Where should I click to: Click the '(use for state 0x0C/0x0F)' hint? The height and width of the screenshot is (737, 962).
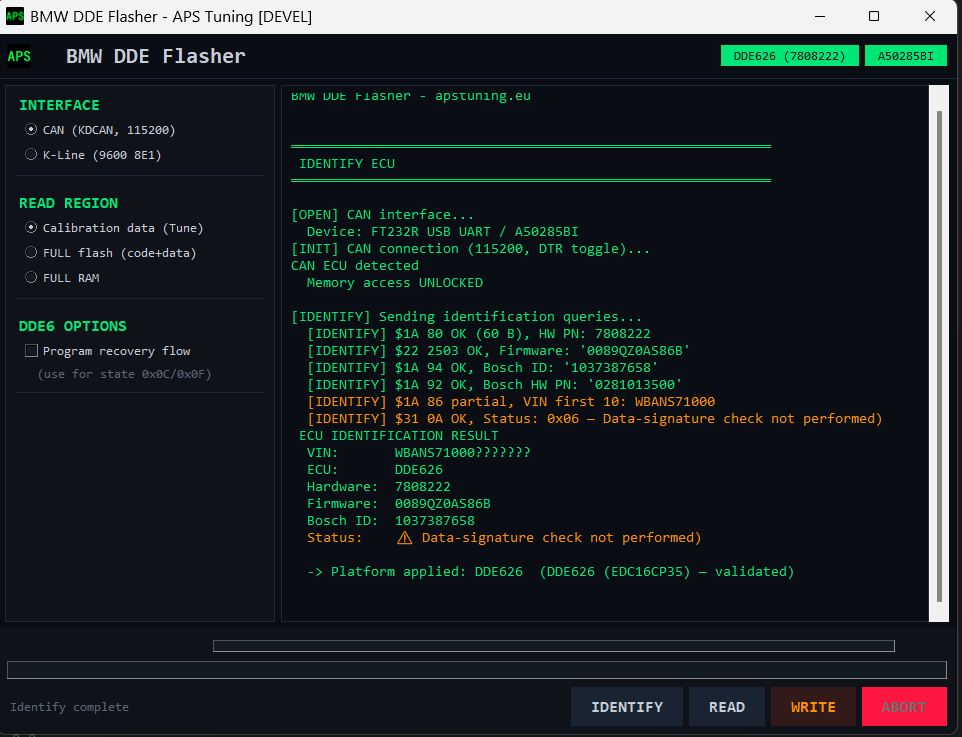click(125, 374)
